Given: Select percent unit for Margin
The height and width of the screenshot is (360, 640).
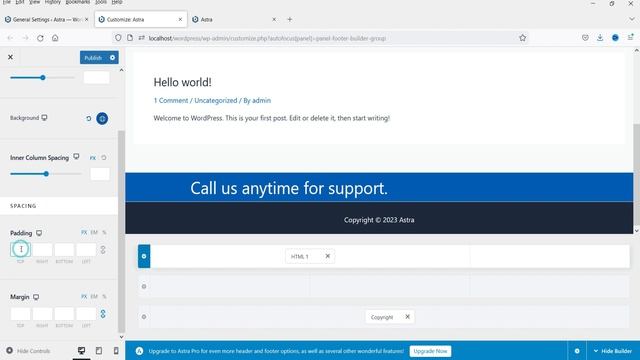Looking at the screenshot, I should point(104,296).
